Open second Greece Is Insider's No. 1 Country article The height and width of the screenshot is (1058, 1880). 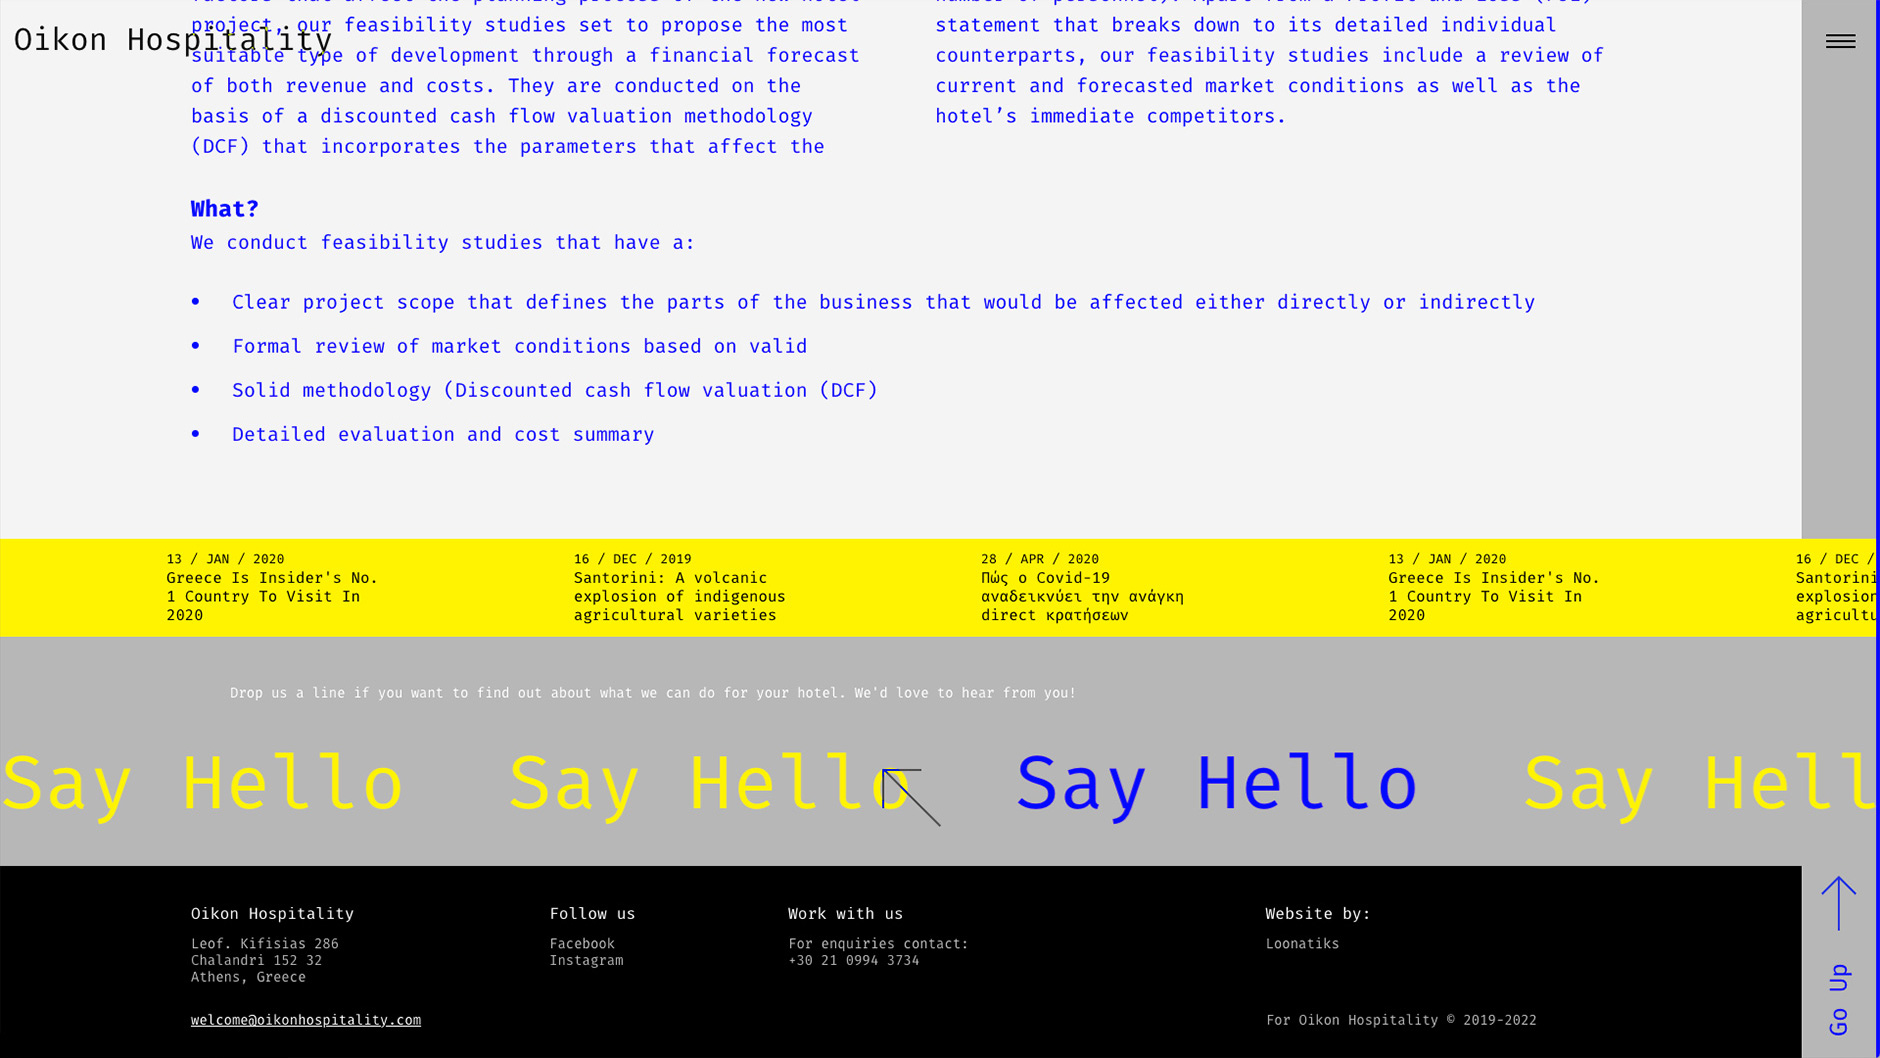coord(1494,587)
